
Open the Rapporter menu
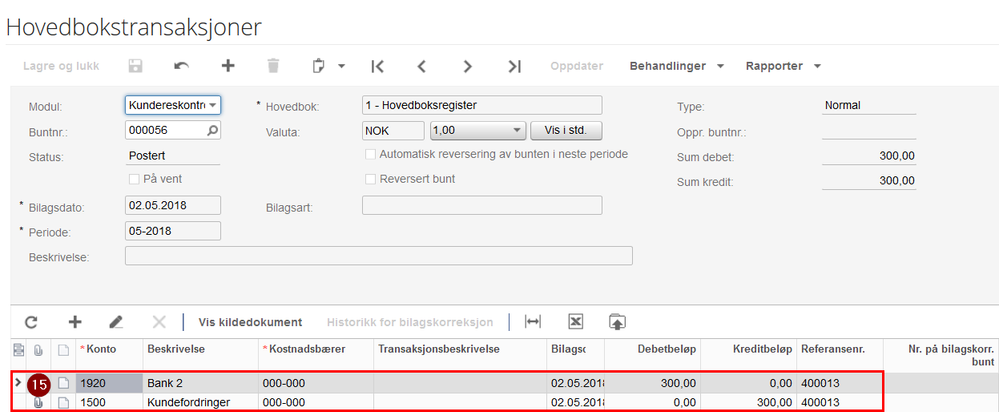click(782, 66)
